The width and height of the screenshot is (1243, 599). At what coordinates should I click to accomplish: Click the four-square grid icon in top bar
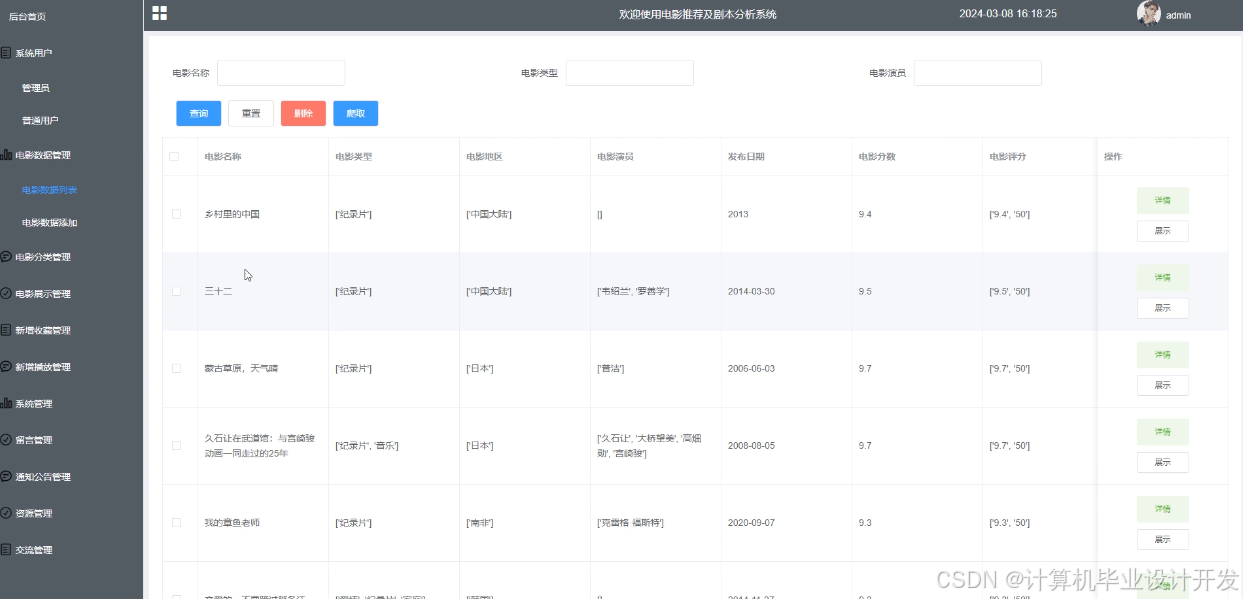pyautogui.click(x=159, y=13)
